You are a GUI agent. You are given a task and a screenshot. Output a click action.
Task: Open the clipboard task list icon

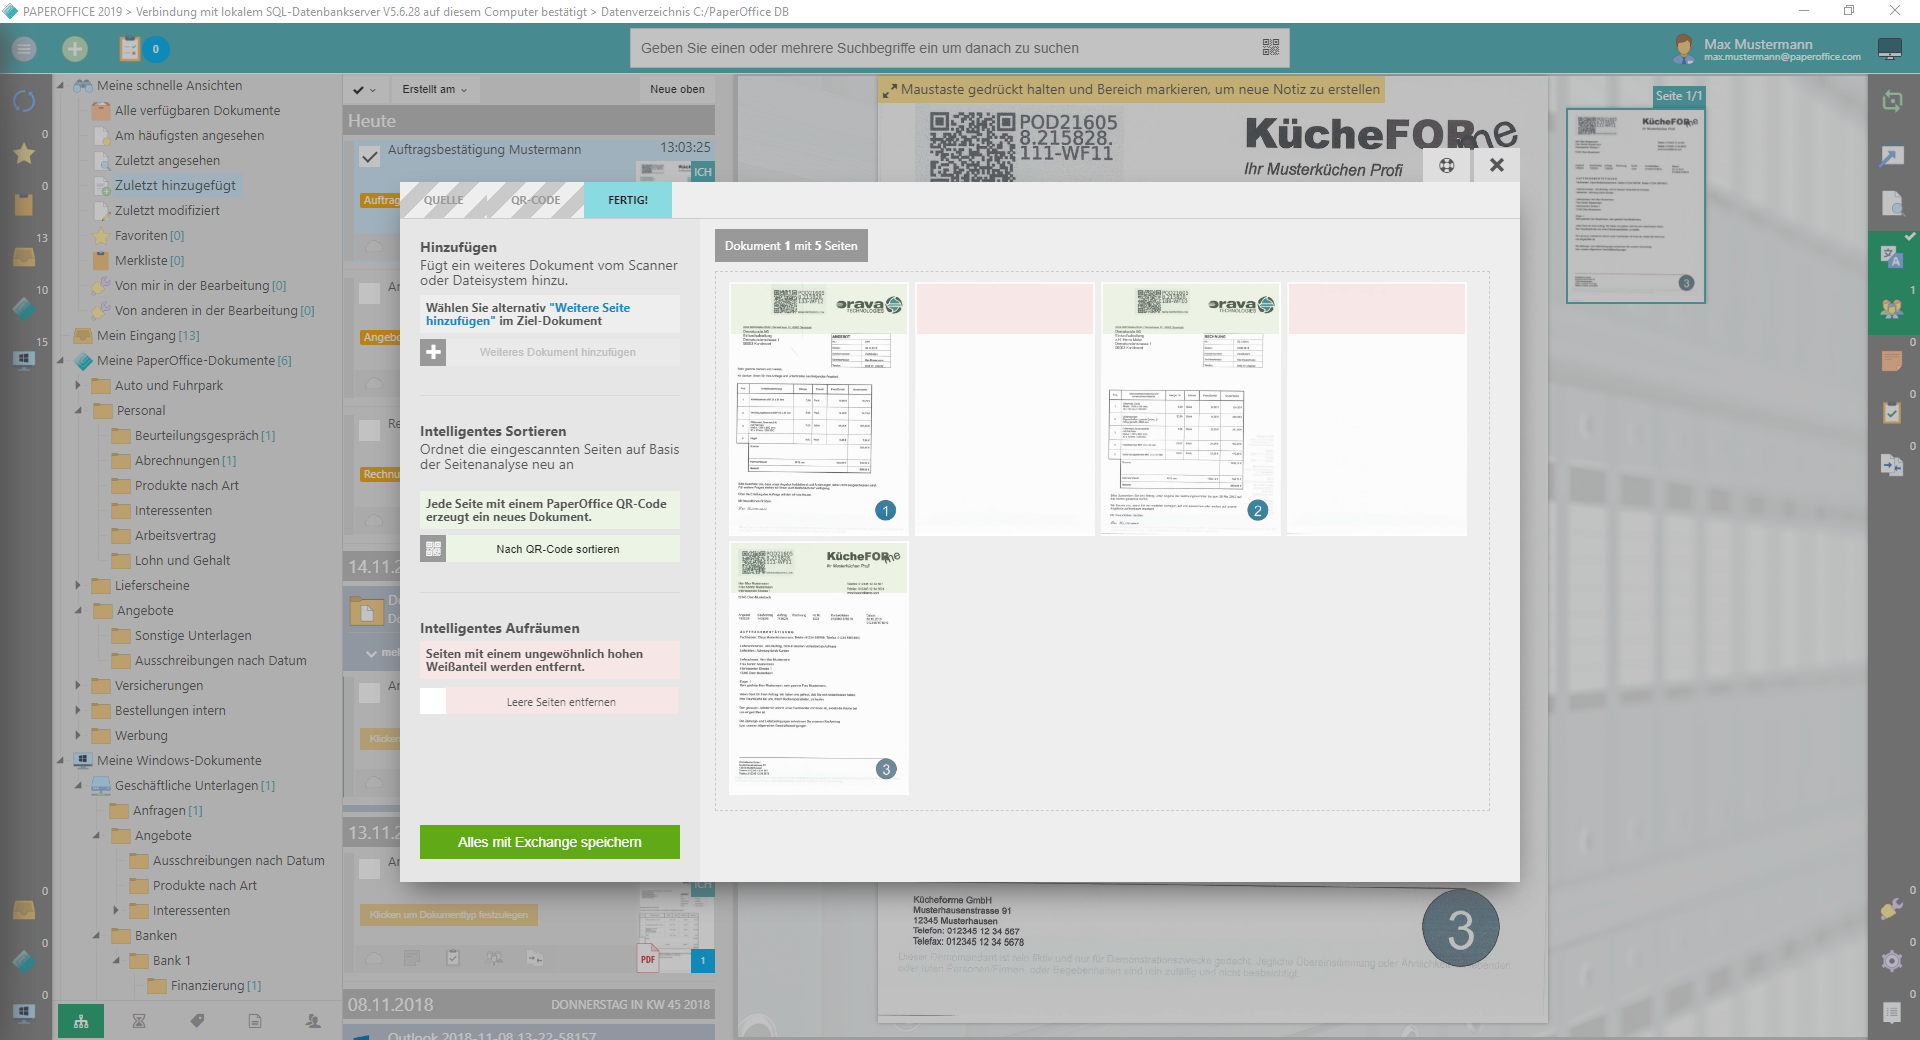click(x=130, y=48)
